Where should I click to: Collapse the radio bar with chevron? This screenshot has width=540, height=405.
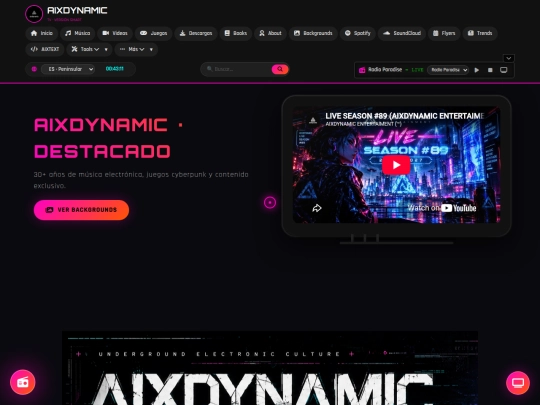pos(509,58)
